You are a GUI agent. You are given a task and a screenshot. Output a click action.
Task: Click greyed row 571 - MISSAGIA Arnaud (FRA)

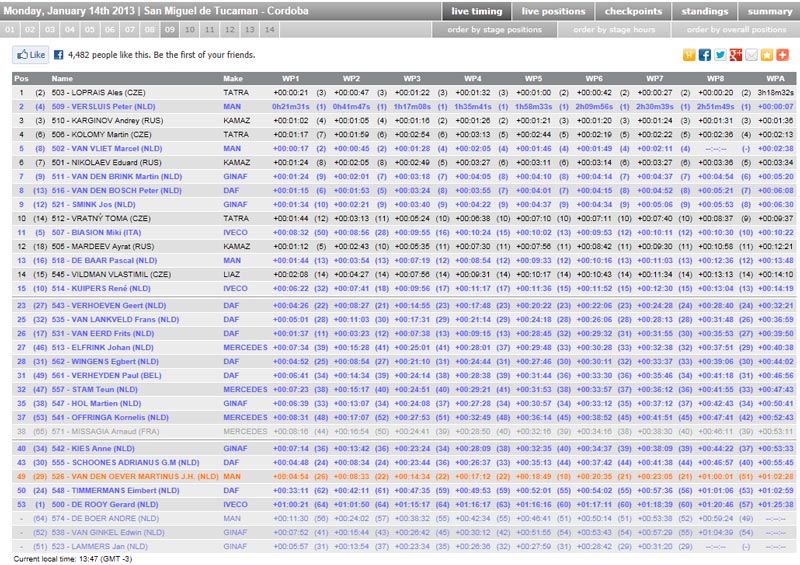click(x=404, y=431)
